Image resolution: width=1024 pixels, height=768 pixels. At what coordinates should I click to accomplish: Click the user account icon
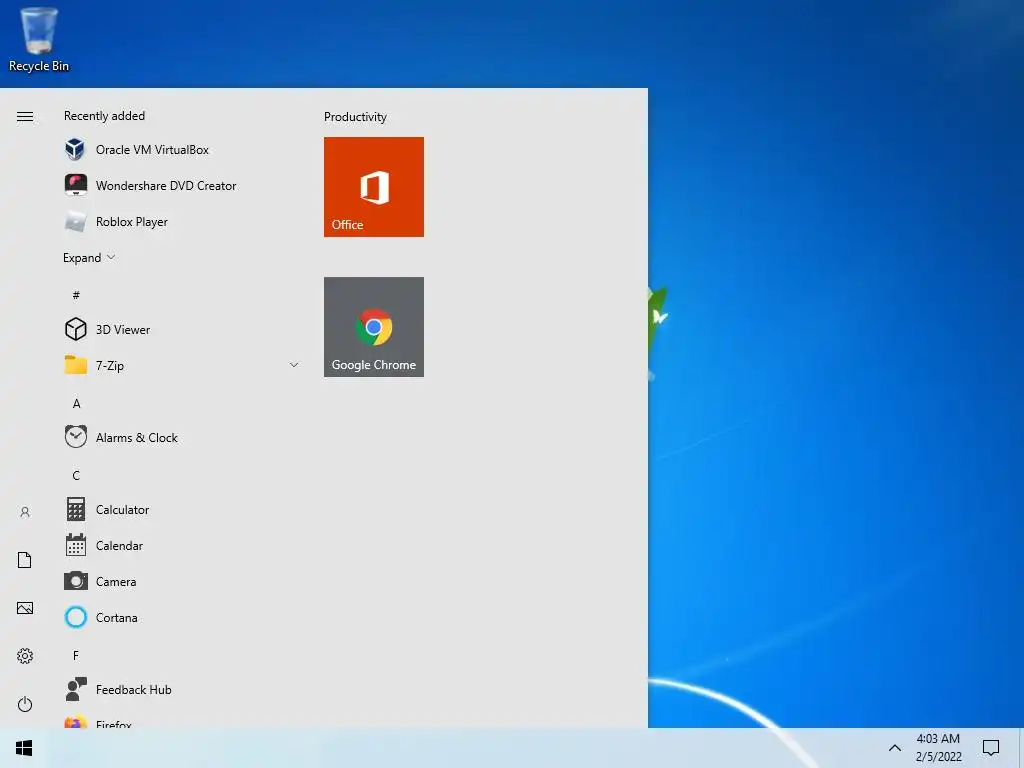25,513
